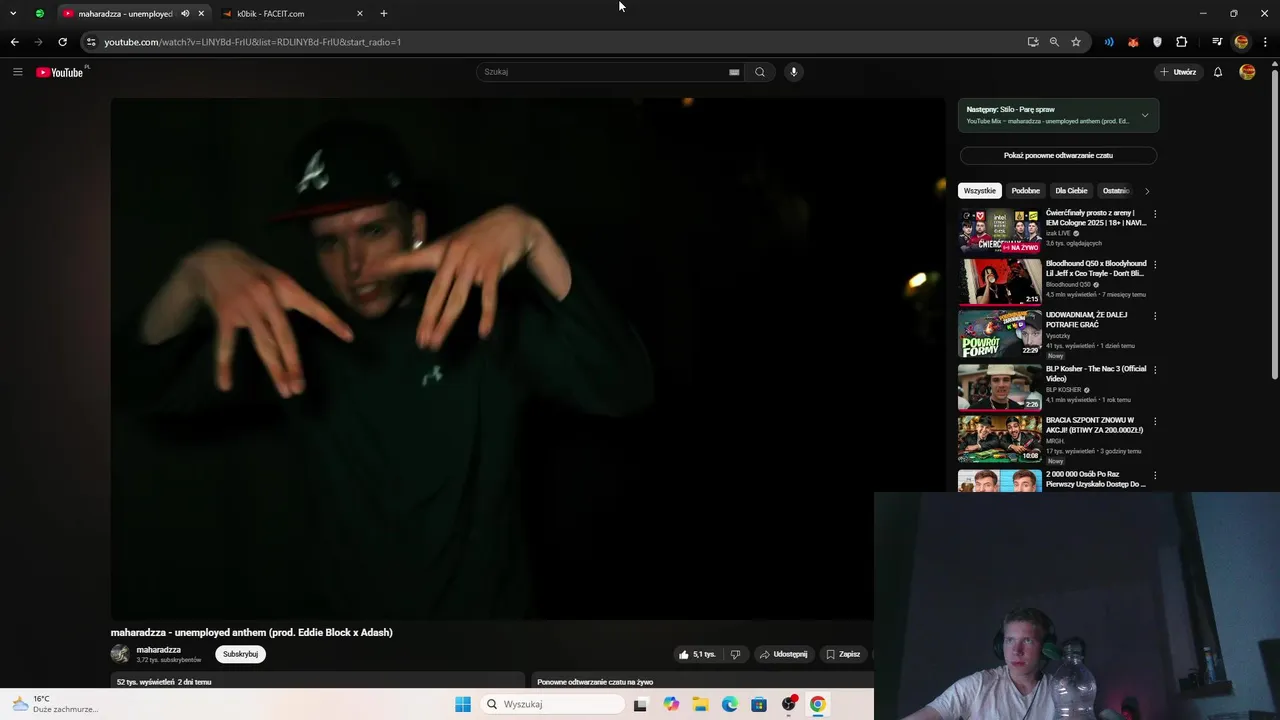Open options for UDOWADNIAM, ŻE DALEJ video
Viewport: 1280px width, 720px height.
[x=1155, y=316]
